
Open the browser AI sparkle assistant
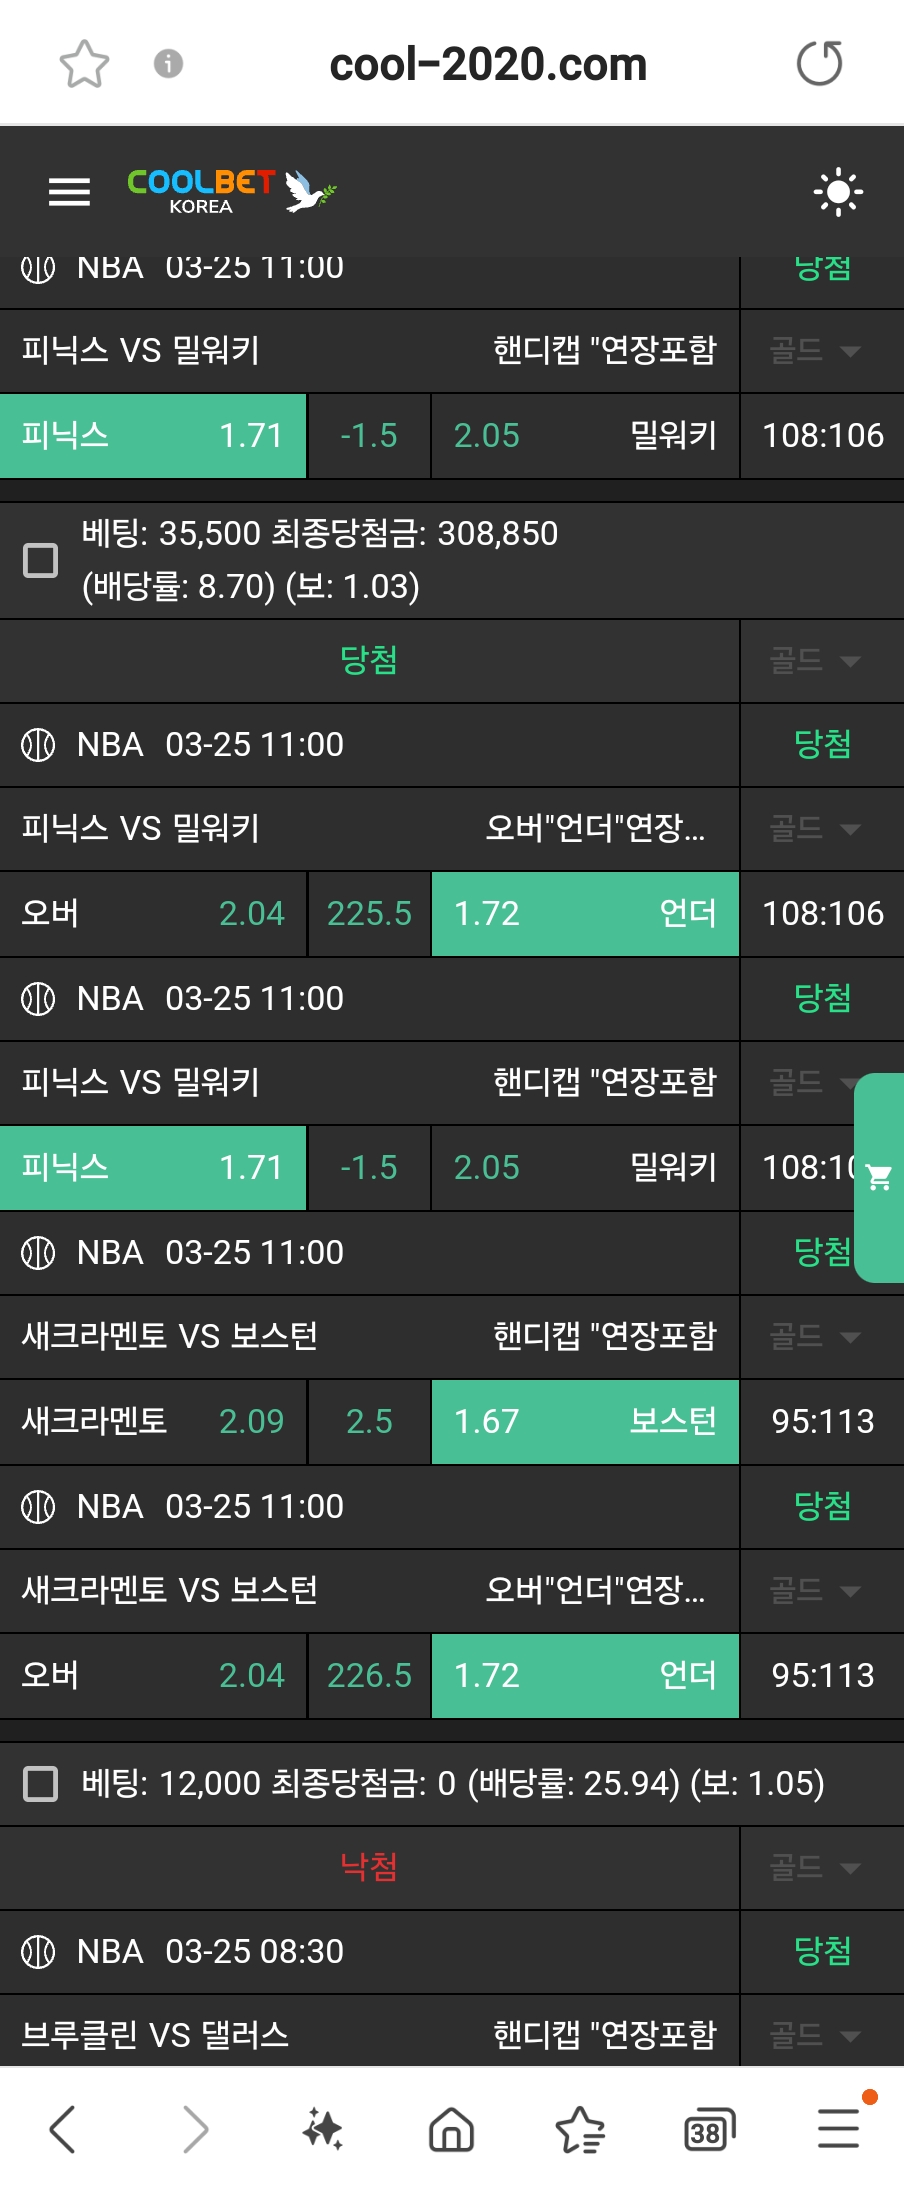[x=323, y=2128]
